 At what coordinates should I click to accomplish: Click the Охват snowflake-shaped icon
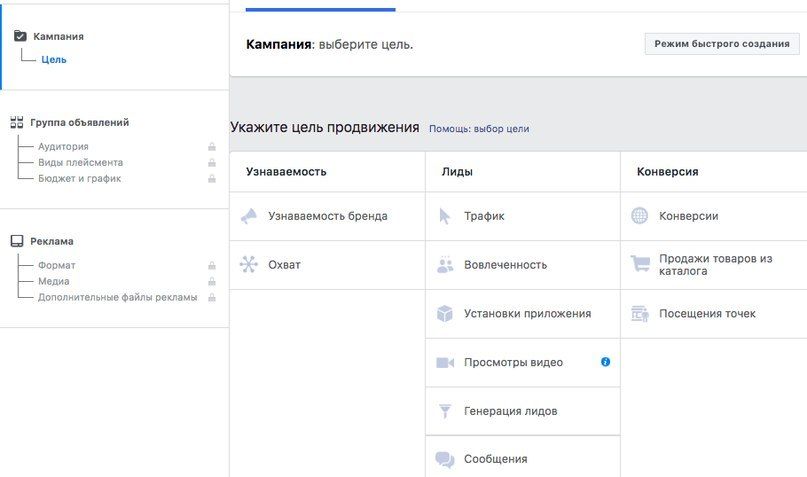click(x=249, y=264)
